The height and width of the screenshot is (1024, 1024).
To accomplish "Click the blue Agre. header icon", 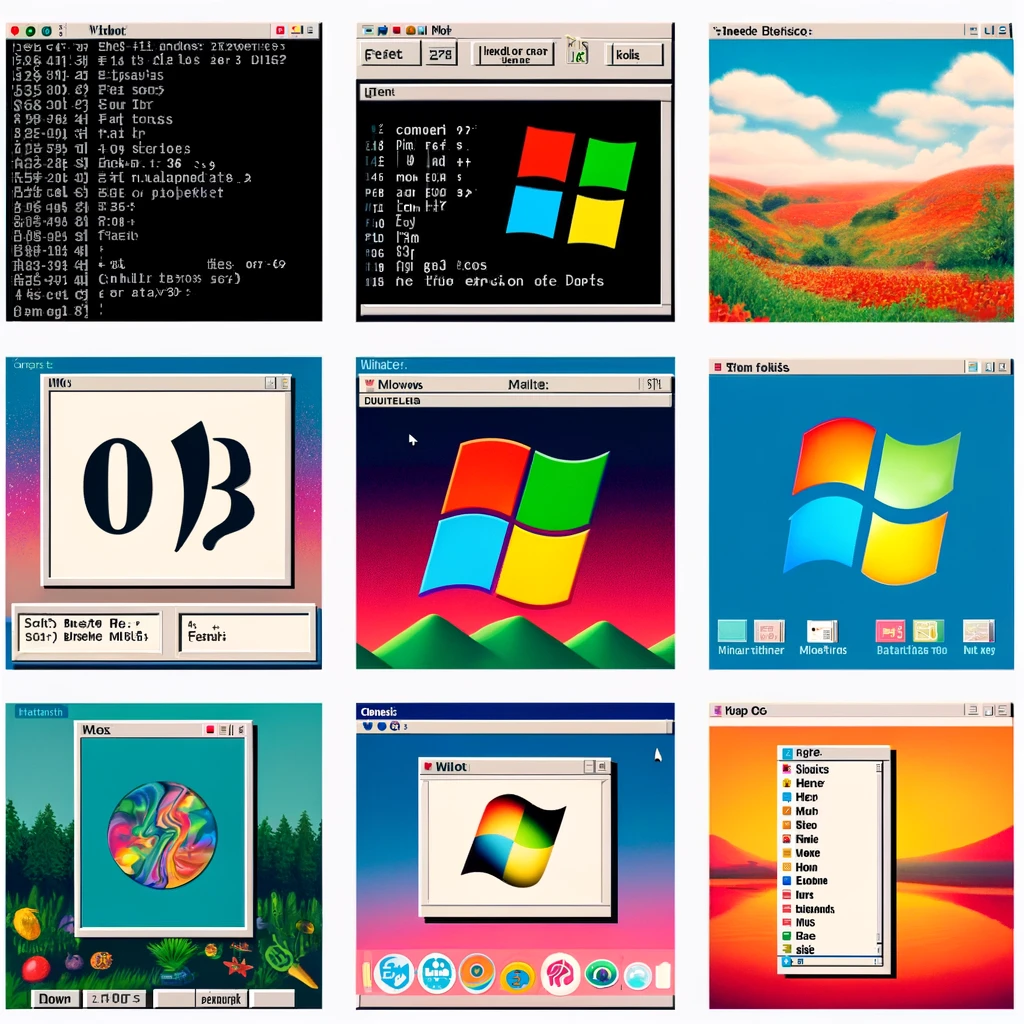I will tap(788, 753).
